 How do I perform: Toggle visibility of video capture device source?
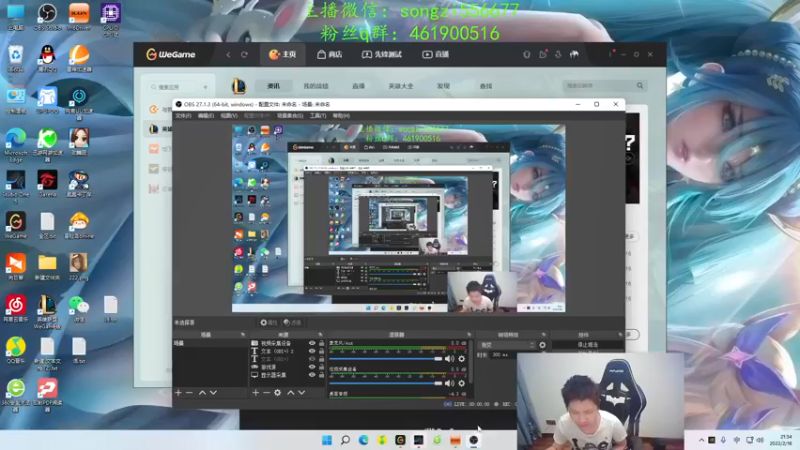coord(312,343)
